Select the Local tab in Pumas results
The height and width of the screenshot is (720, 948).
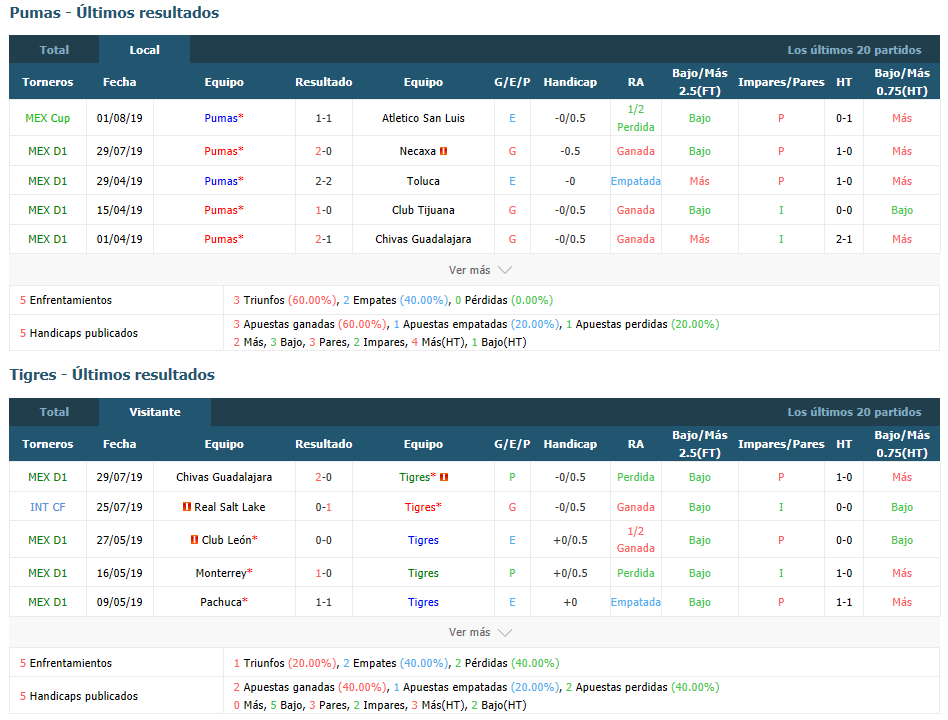coord(144,50)
